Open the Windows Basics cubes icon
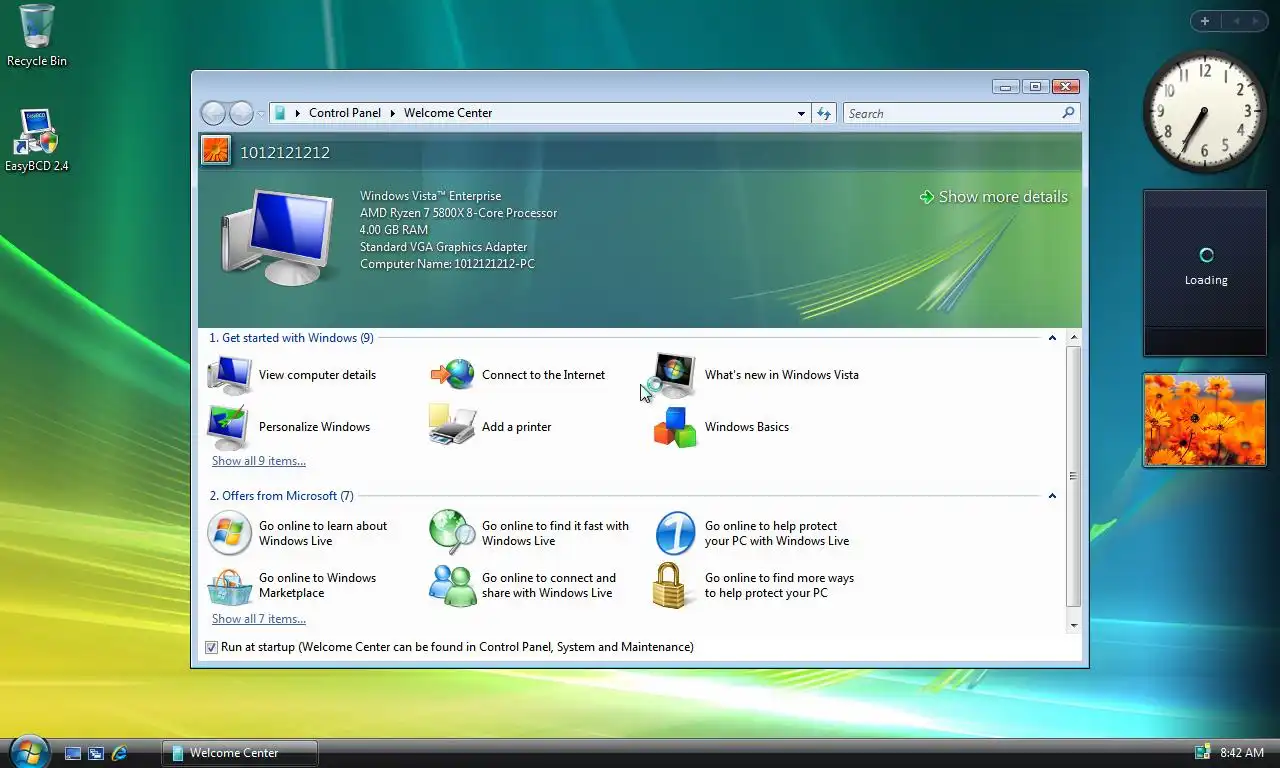This screenshot has height=768, width=1280. pos(675,427)
